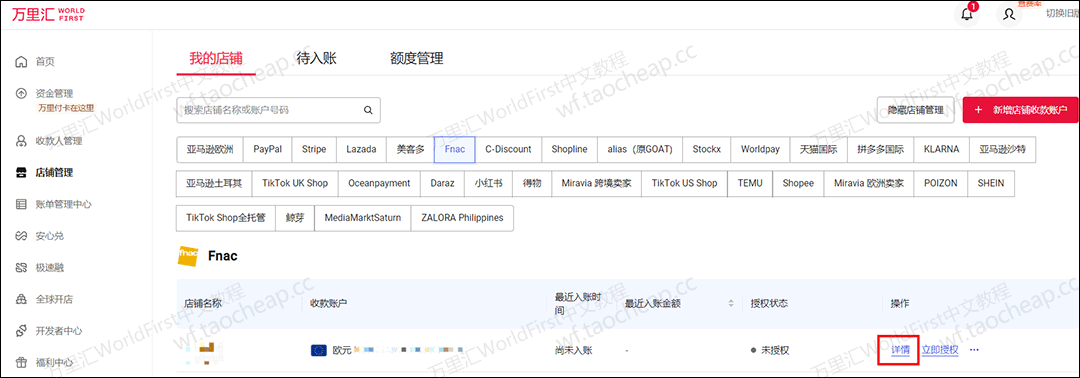
Task: Sort by 最近入账金额 column arrows
Action: click(x=731, y=304)
